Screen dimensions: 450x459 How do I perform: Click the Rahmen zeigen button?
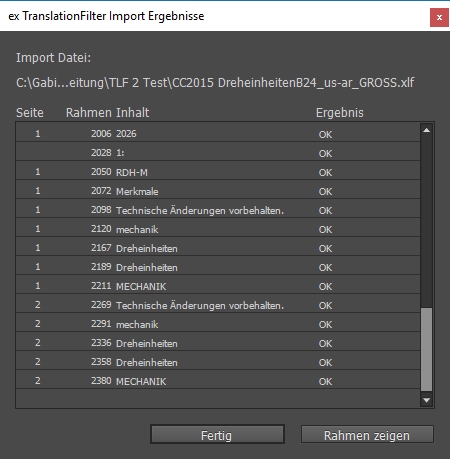coord(367,434)
